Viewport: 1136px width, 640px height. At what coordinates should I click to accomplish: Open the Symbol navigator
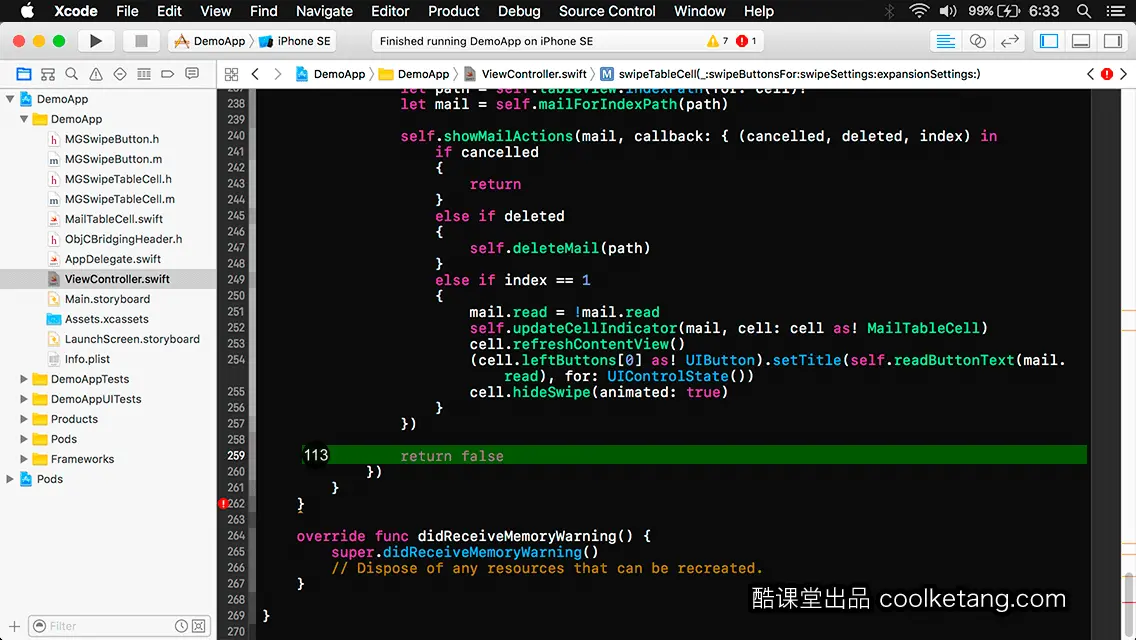(48, 74)
